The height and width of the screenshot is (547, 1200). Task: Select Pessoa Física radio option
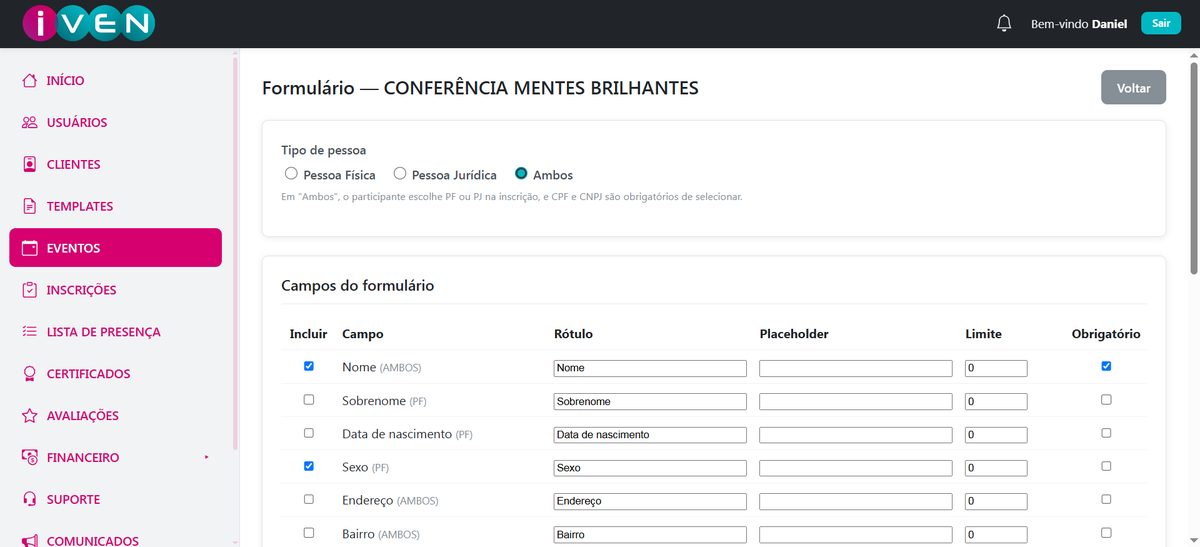pos(291,174)
